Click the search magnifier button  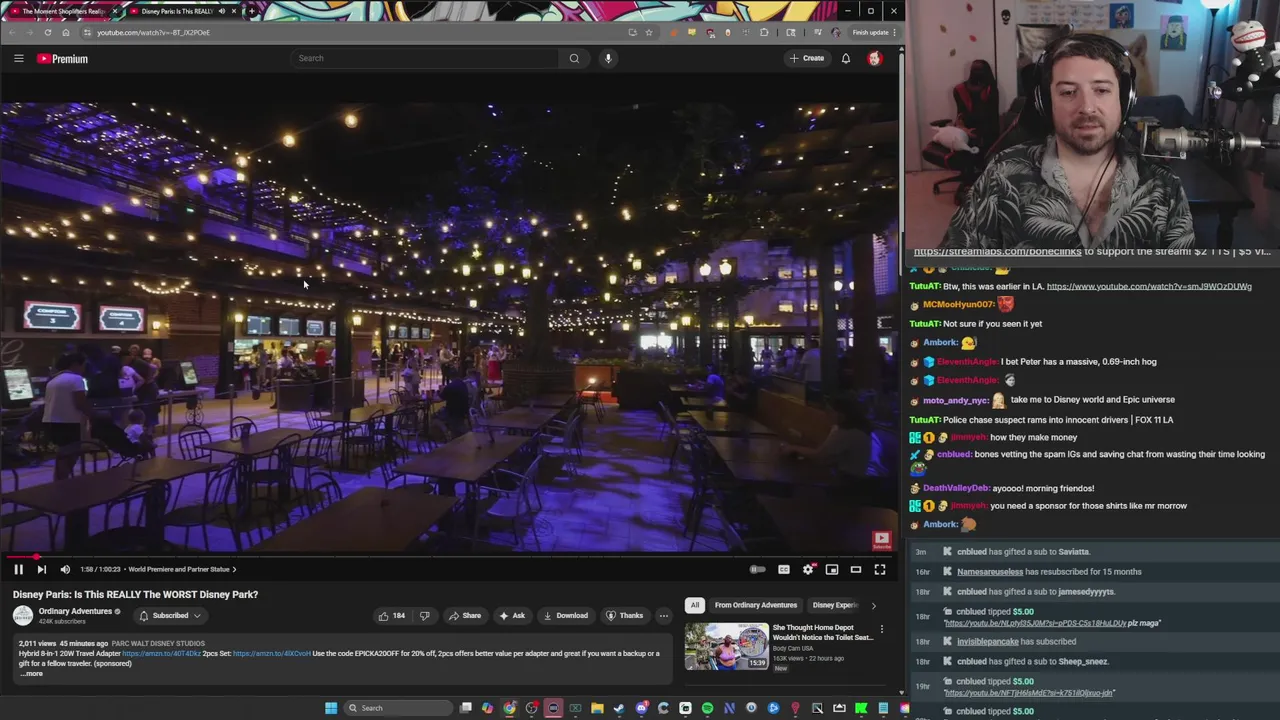574,58
